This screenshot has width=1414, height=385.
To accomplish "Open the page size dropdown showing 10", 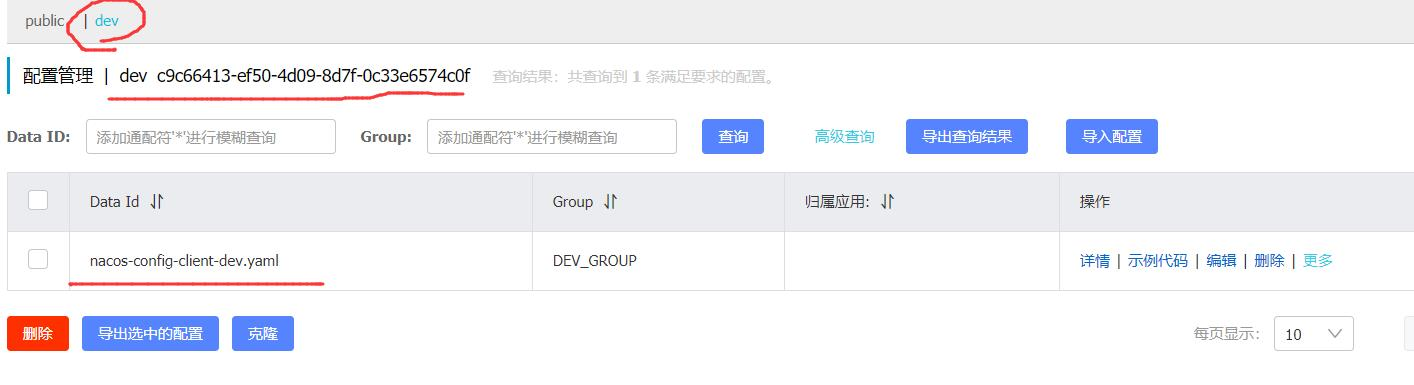I will pyautogui.click(x=1313, y=334).
